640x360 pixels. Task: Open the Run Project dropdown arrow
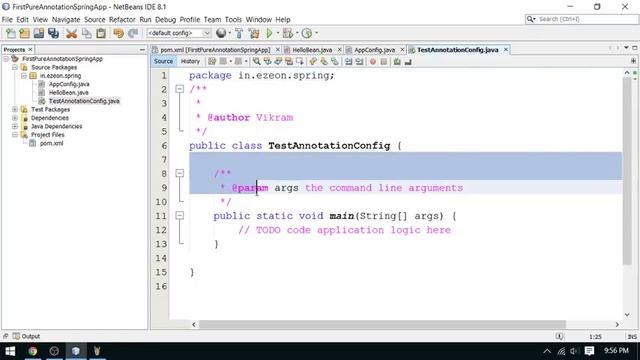(x=278, y=33)
